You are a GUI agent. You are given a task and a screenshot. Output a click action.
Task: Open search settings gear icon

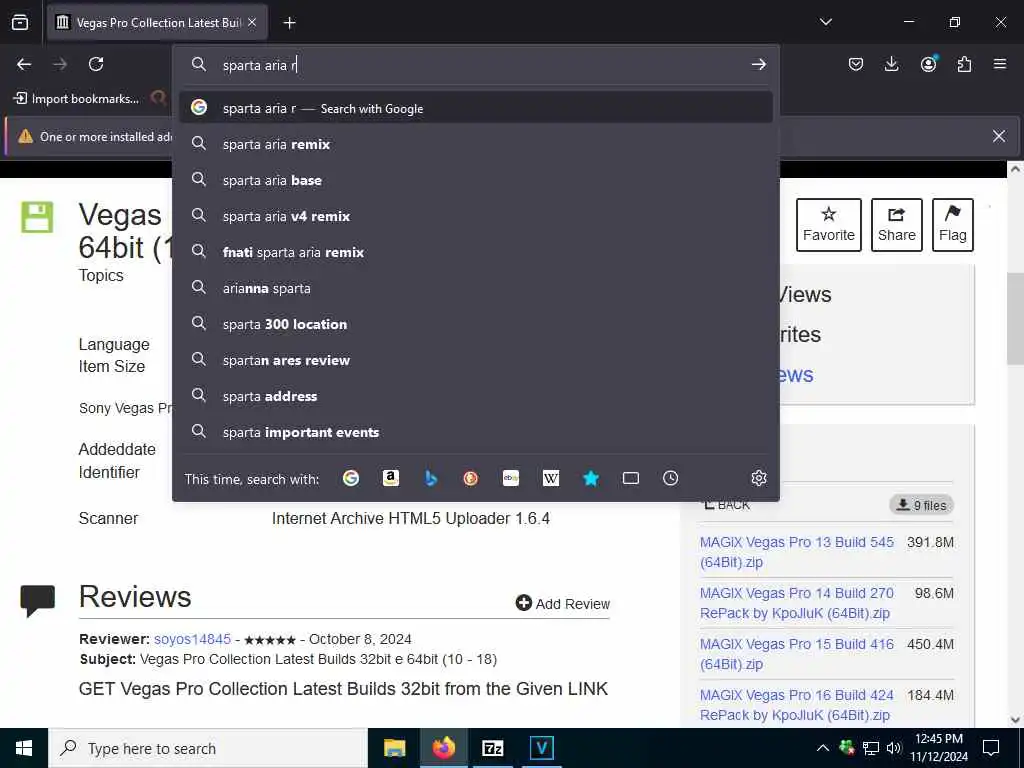(x=758, y=478)
